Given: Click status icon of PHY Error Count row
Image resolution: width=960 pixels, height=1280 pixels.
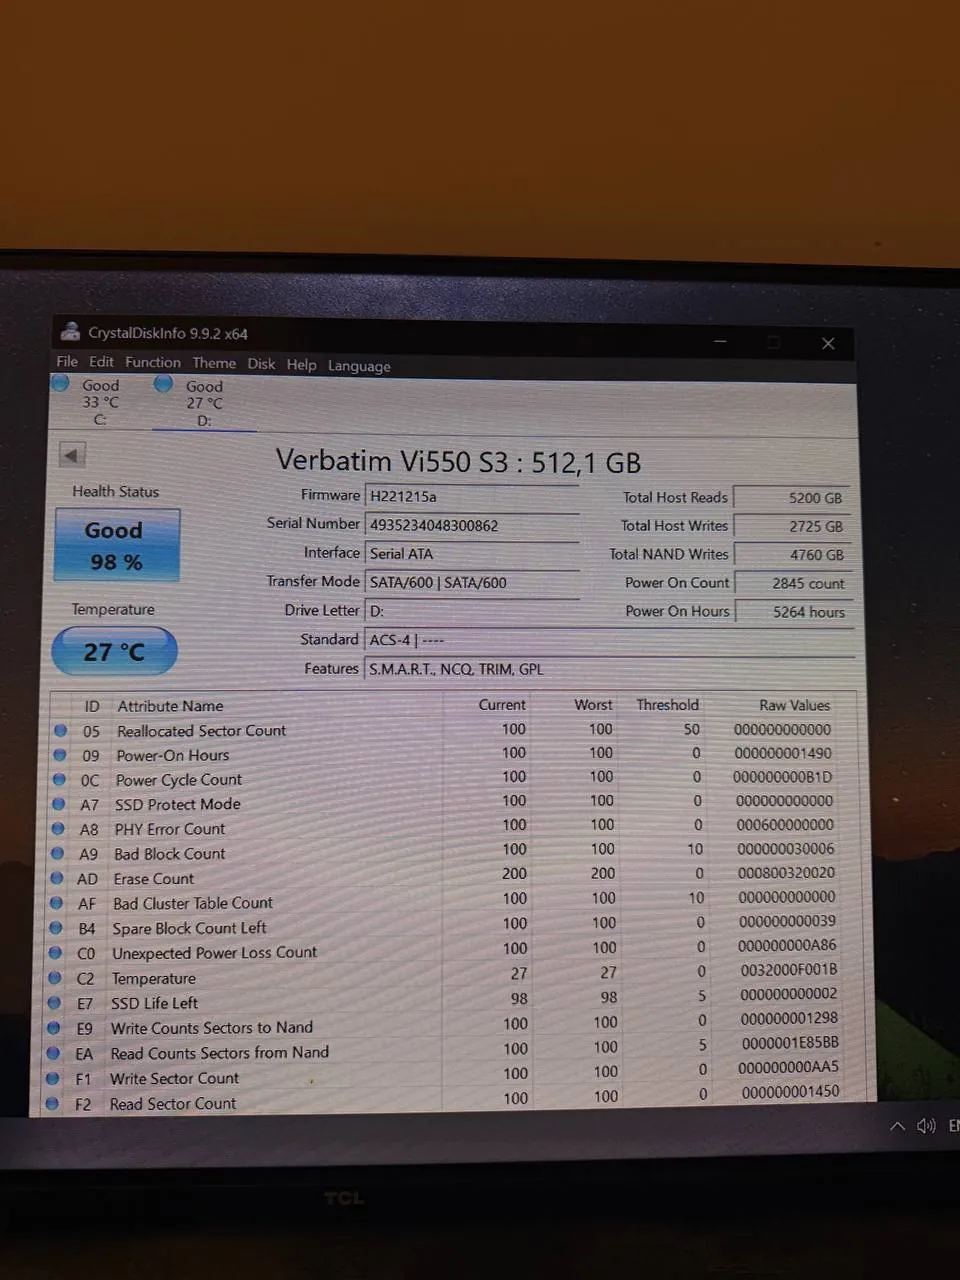Looking at the screenshot, I should point(58,828).
